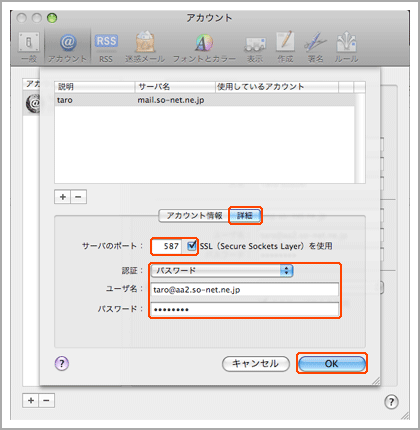The height and width of the screenshot is (430, 420).
Task: Open the 認証 パスワード dropdown
Action: 222,271
